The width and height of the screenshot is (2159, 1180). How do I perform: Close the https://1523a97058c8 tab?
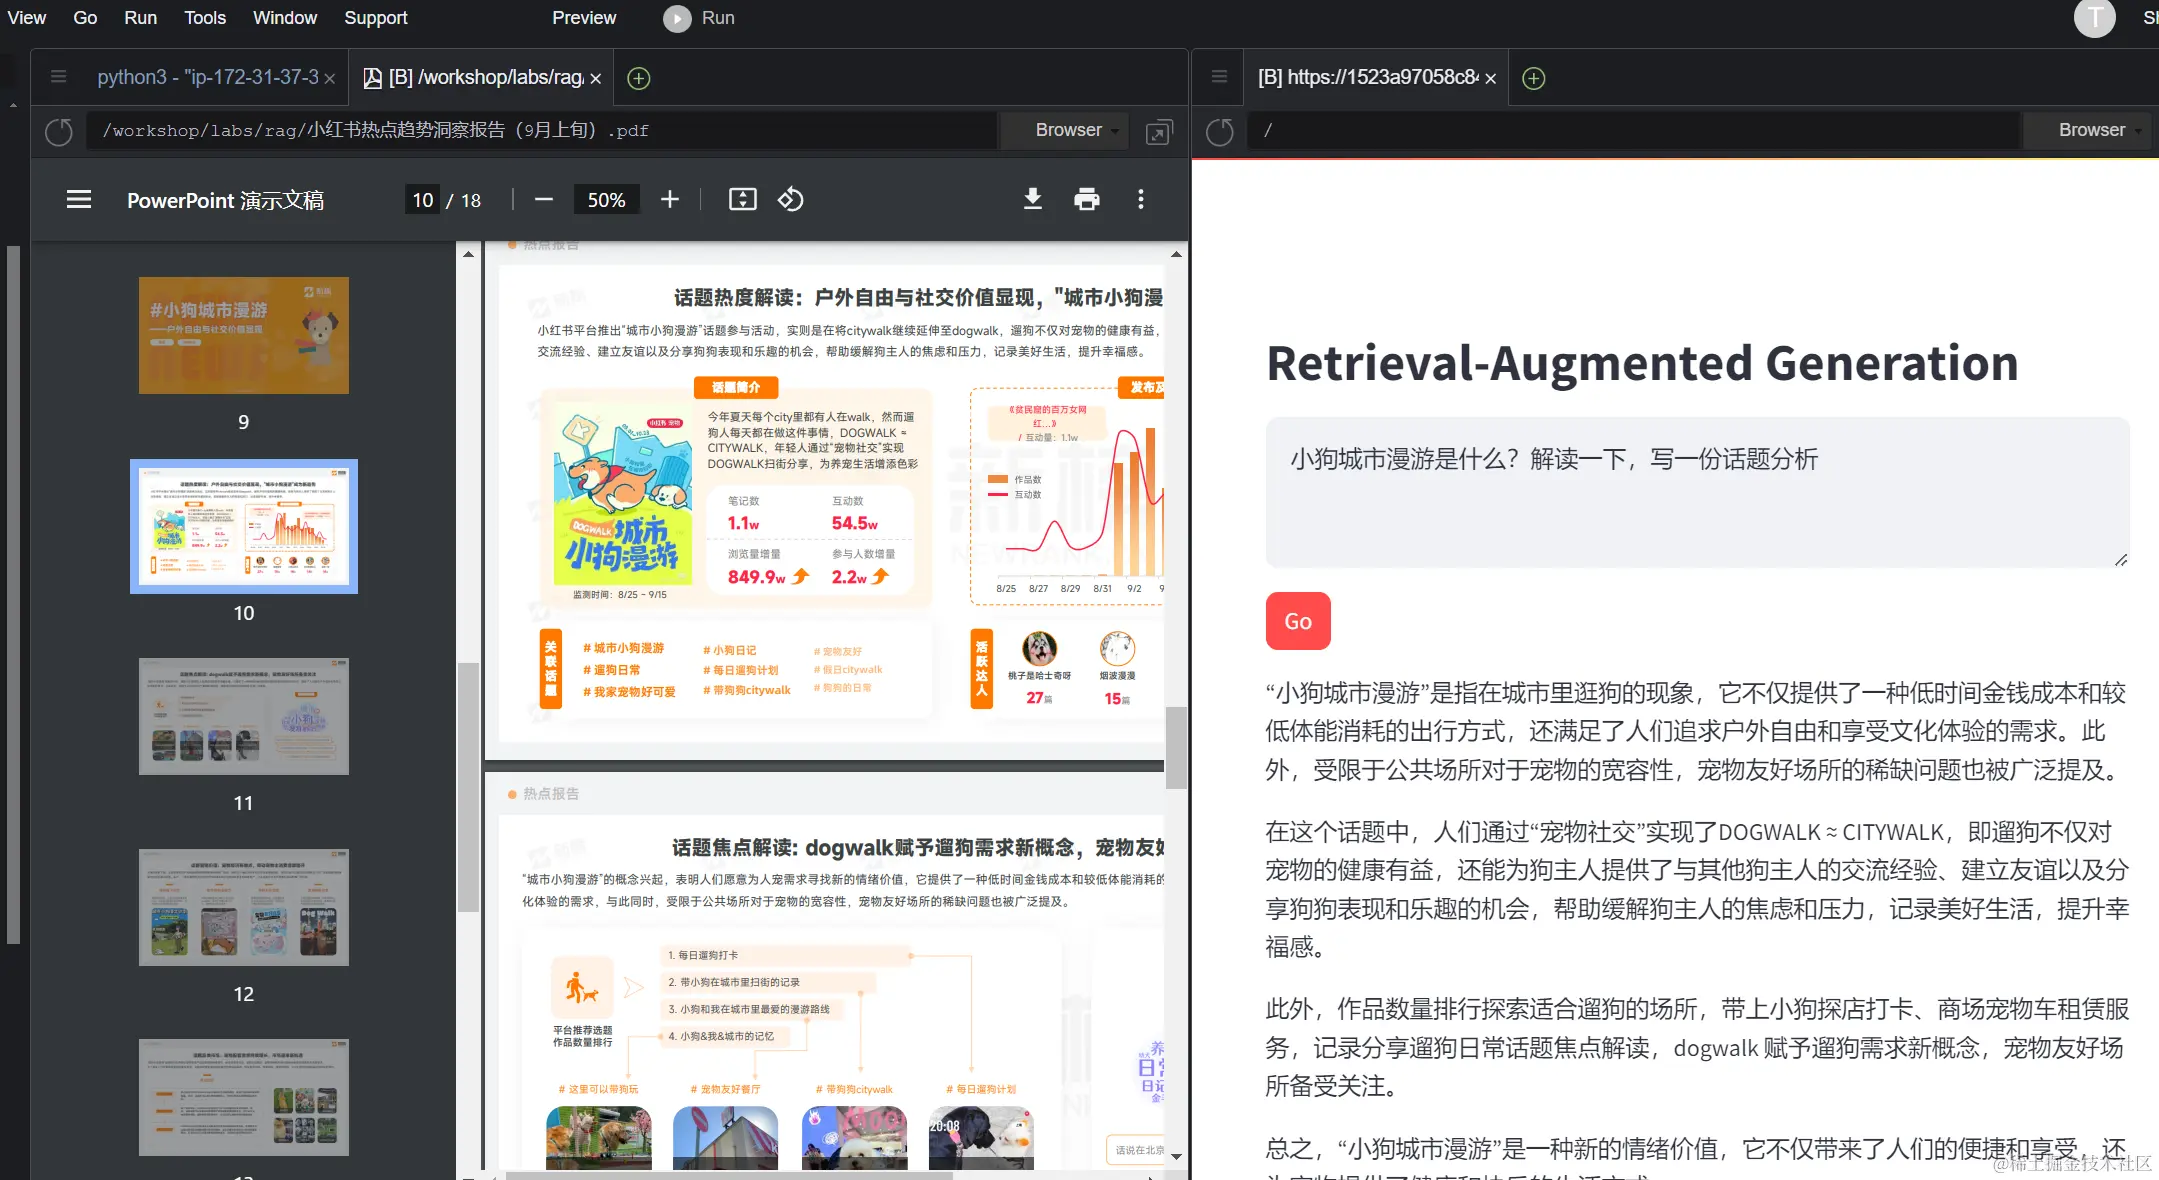[1491, 78]
